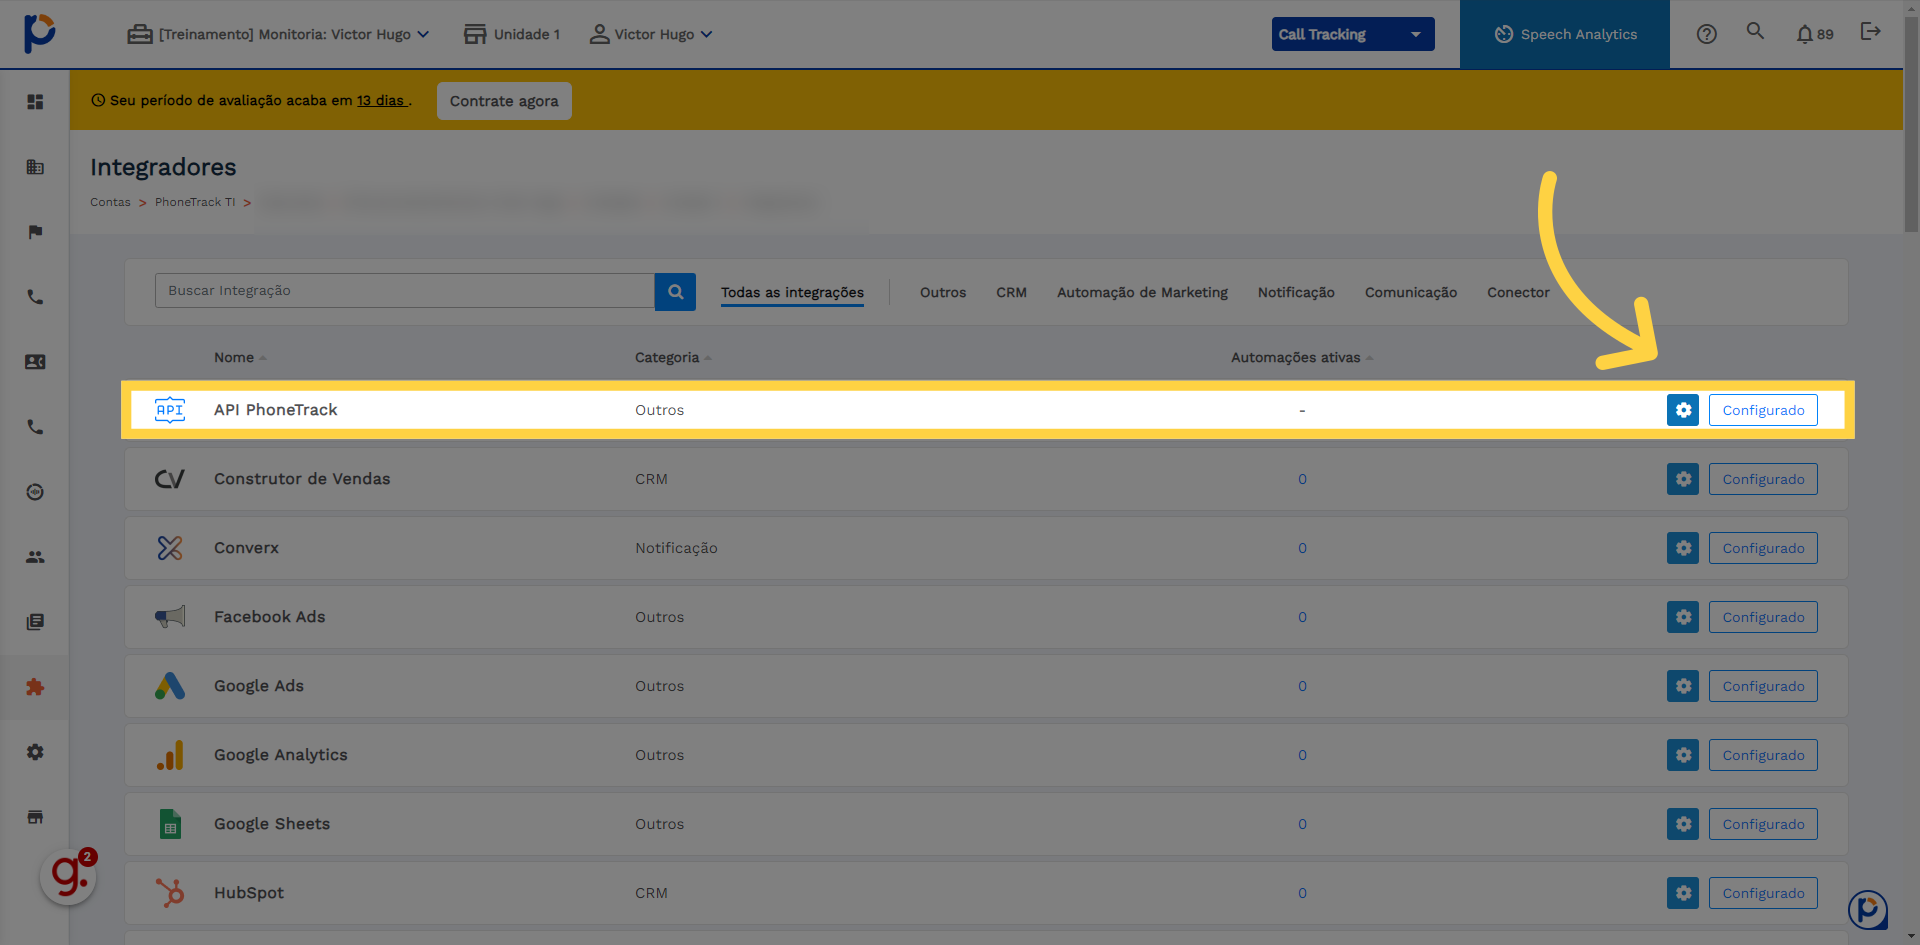Open gear settings for HubSpot

click(1683, 893)
